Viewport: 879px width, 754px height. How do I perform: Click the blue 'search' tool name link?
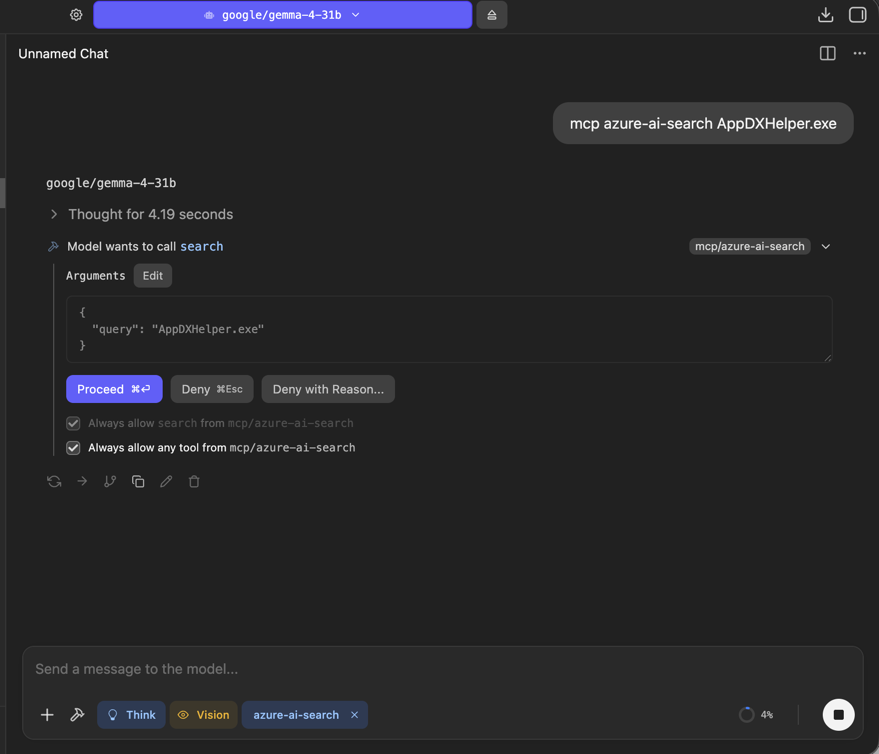coord(201,246)
